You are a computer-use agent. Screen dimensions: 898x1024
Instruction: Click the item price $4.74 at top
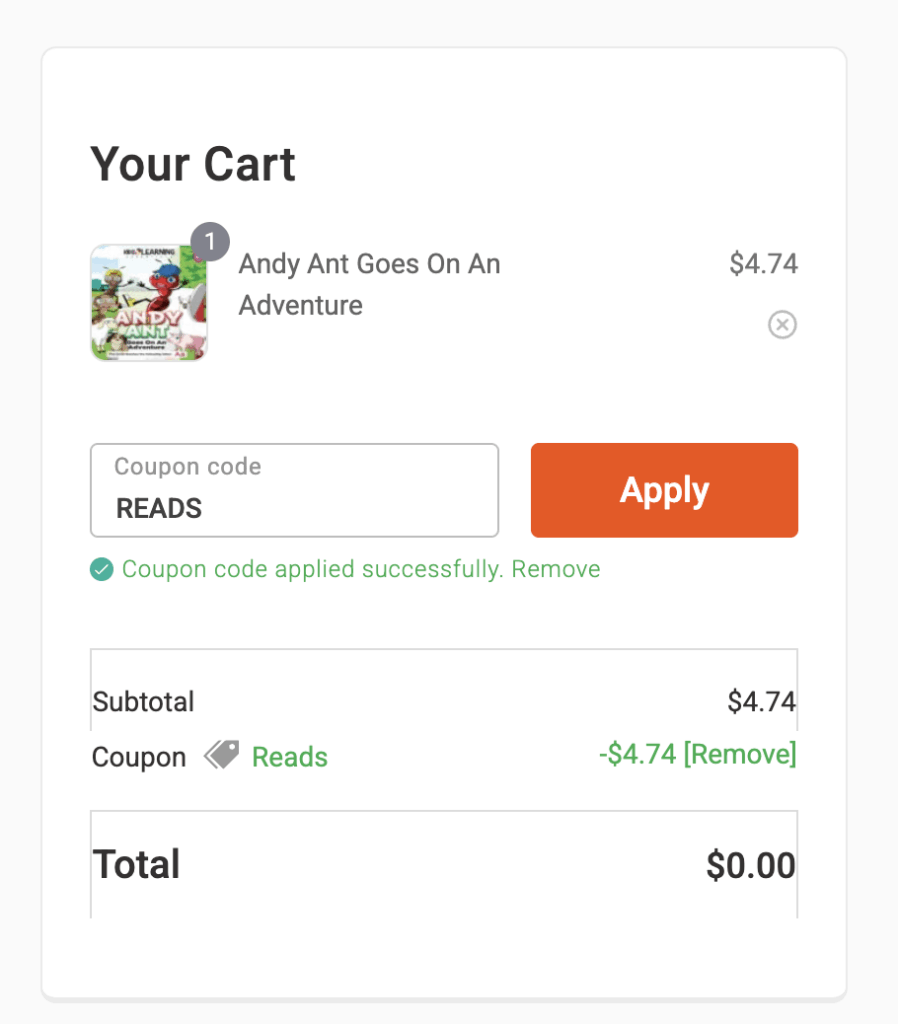763,264
